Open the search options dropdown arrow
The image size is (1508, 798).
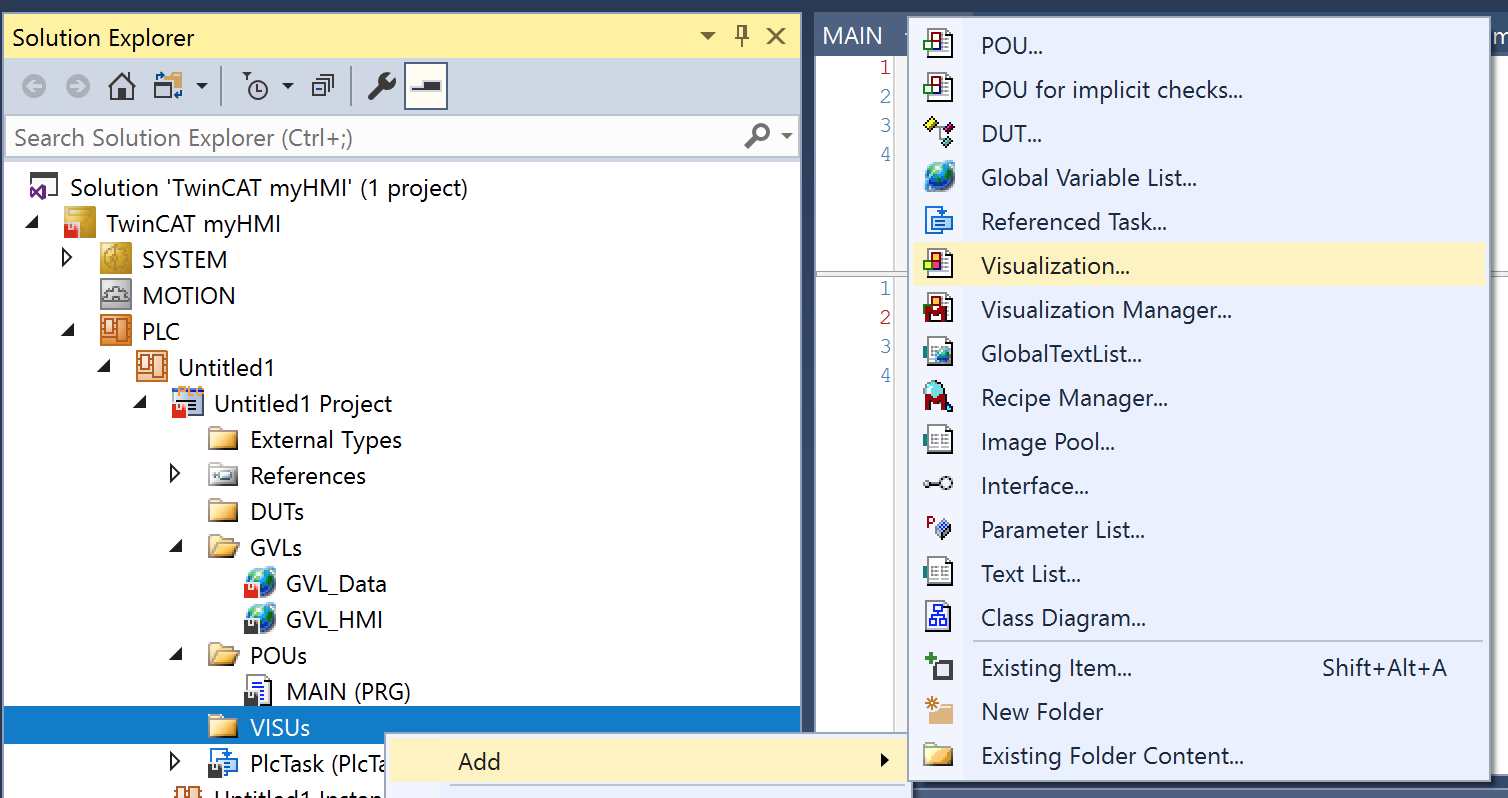point(787,136)
